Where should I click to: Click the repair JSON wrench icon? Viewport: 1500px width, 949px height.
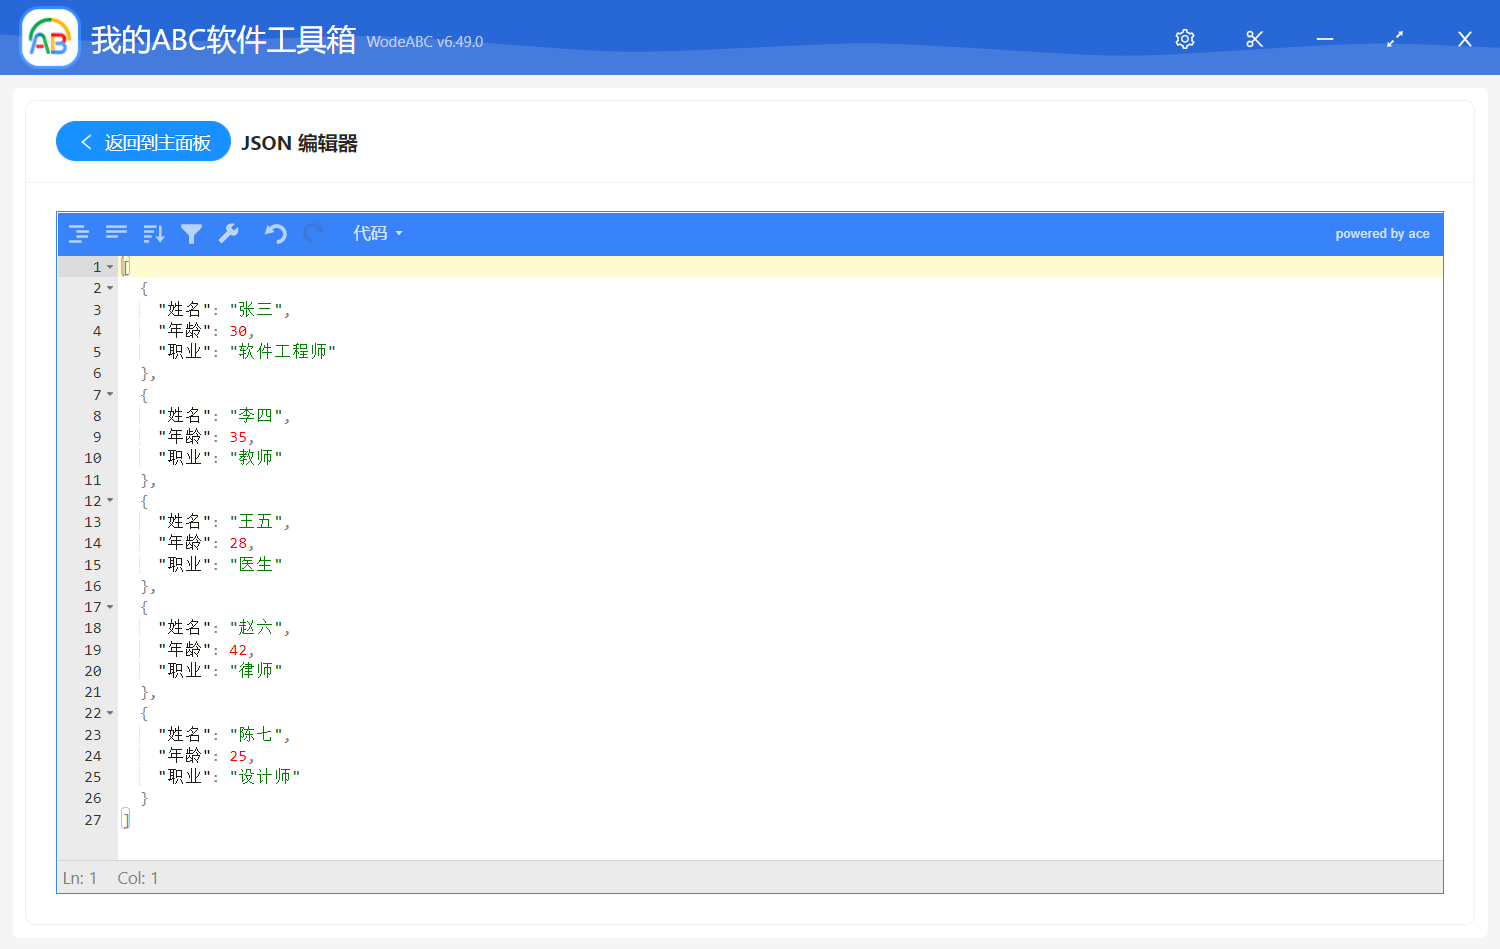pos(229,233)
